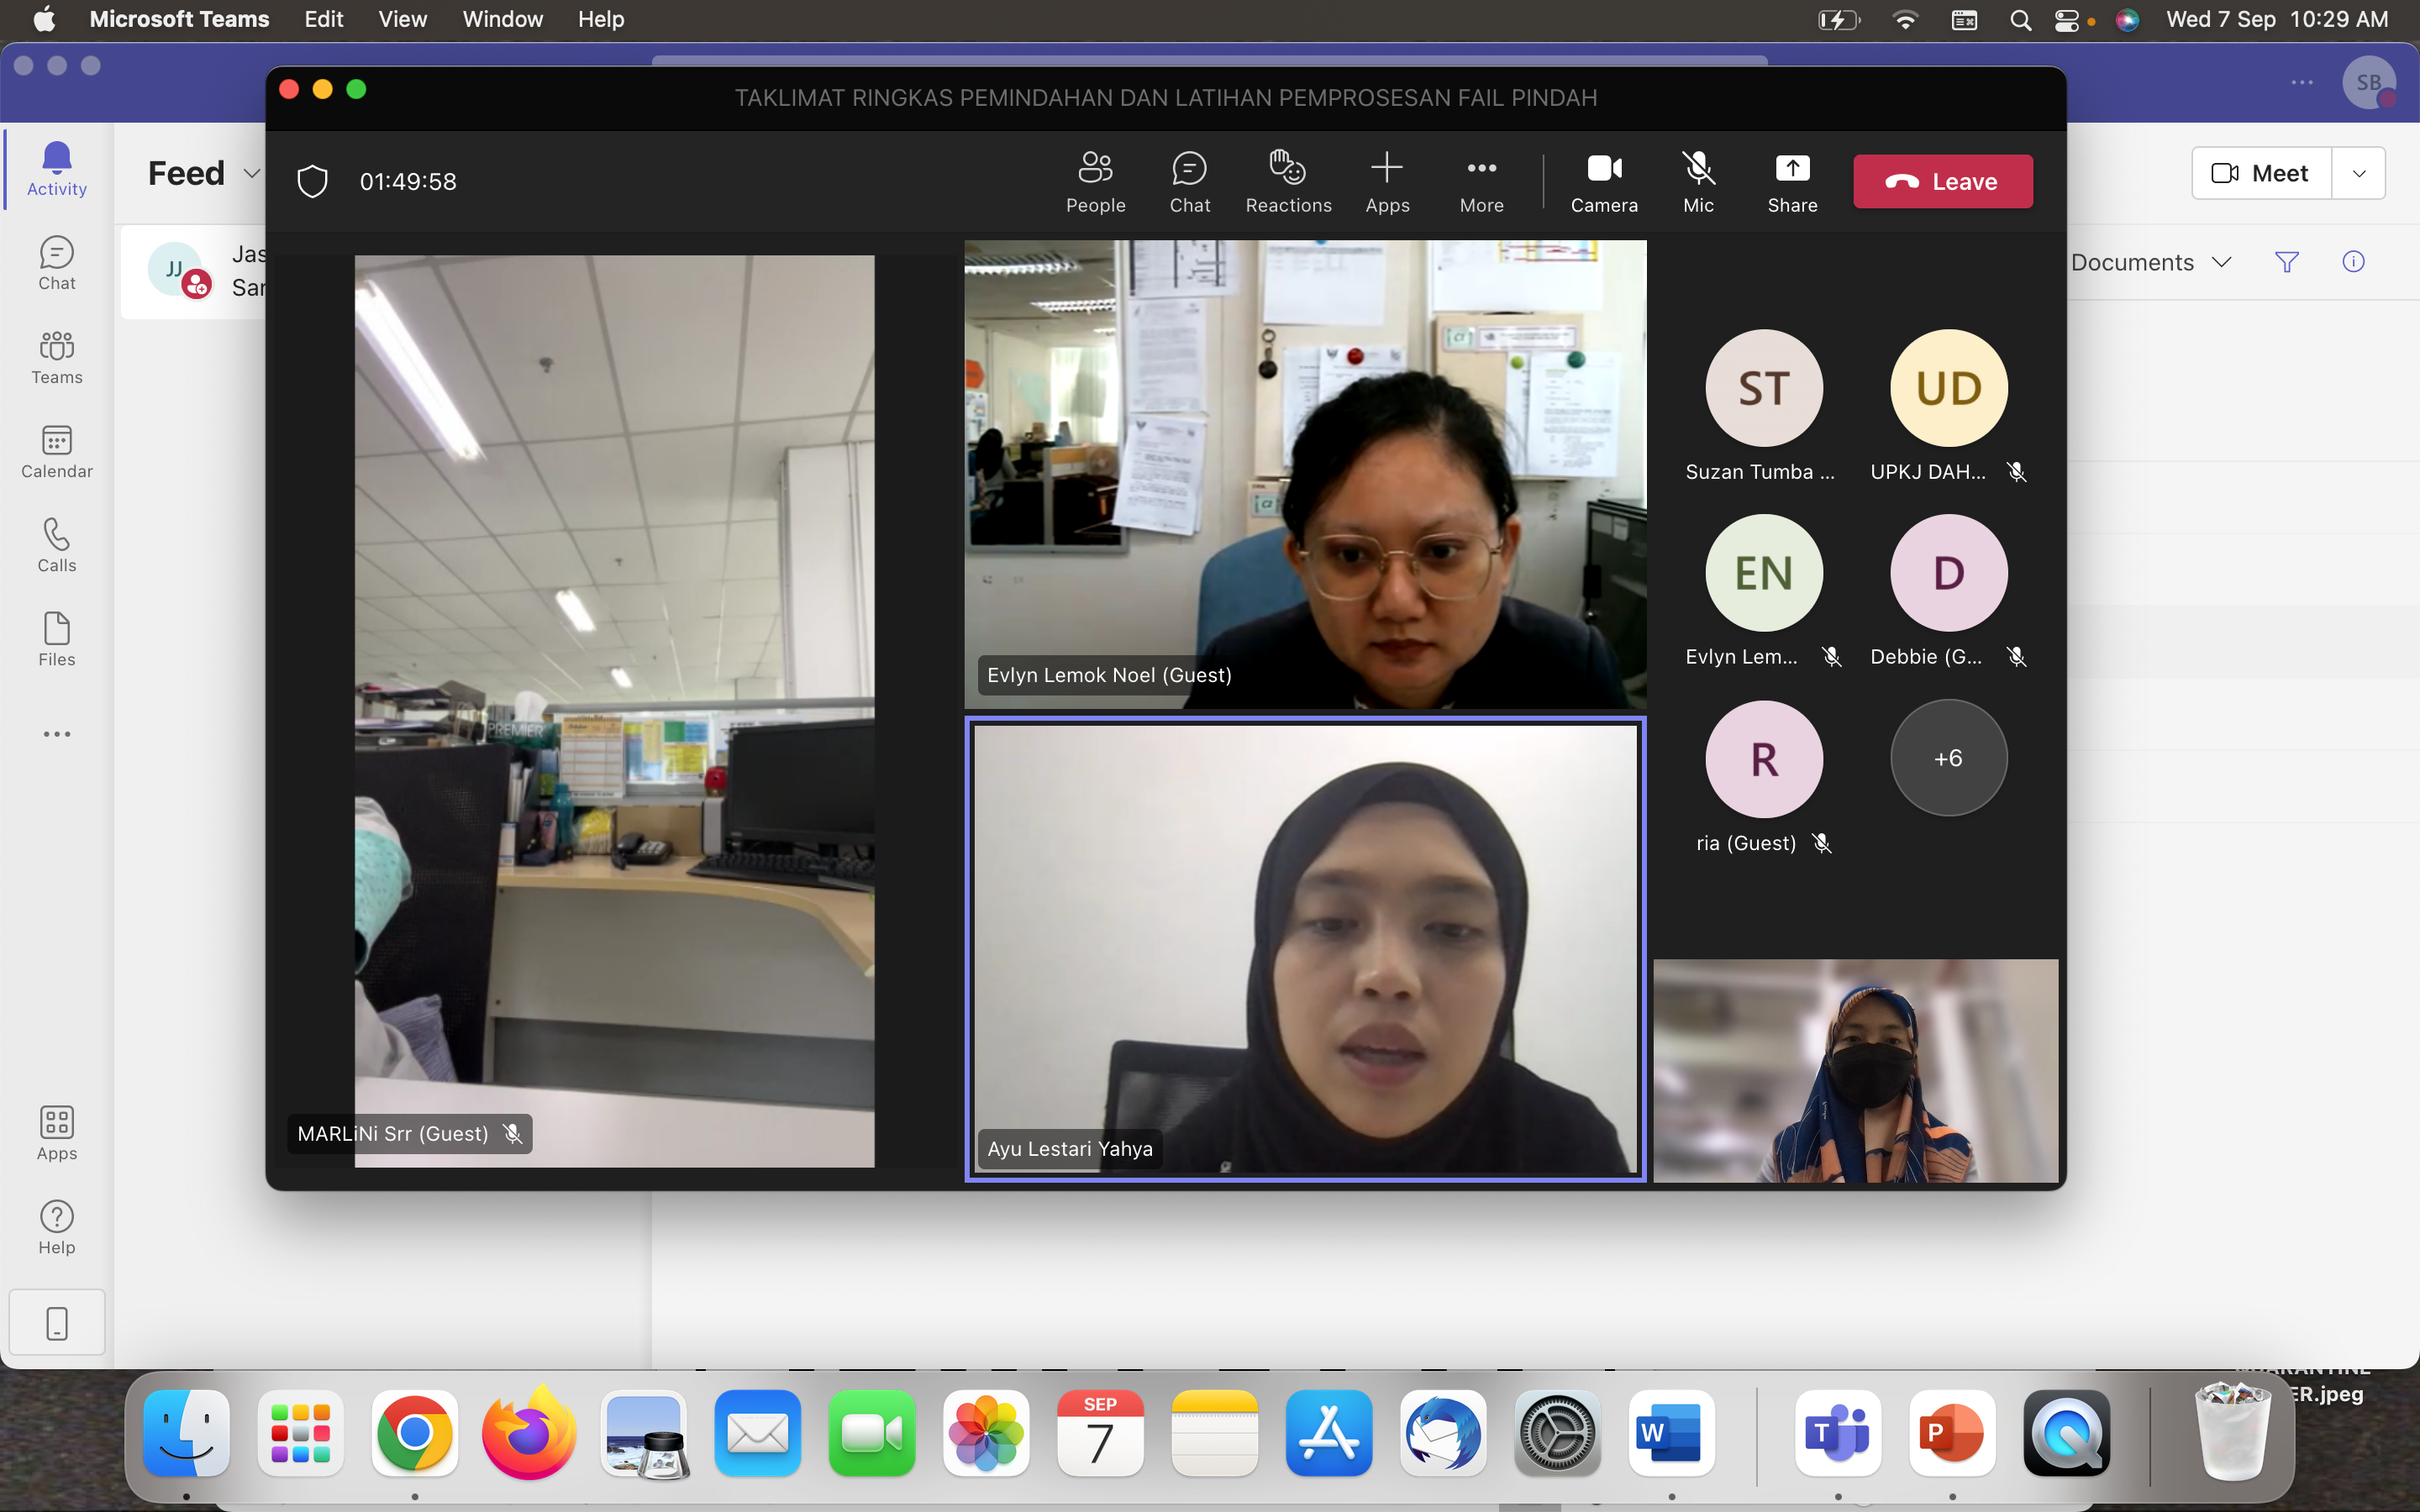Viewport: 2420px width, 1512px height.
Task: Open Teams section in sidebar
Action: (57, 357)
